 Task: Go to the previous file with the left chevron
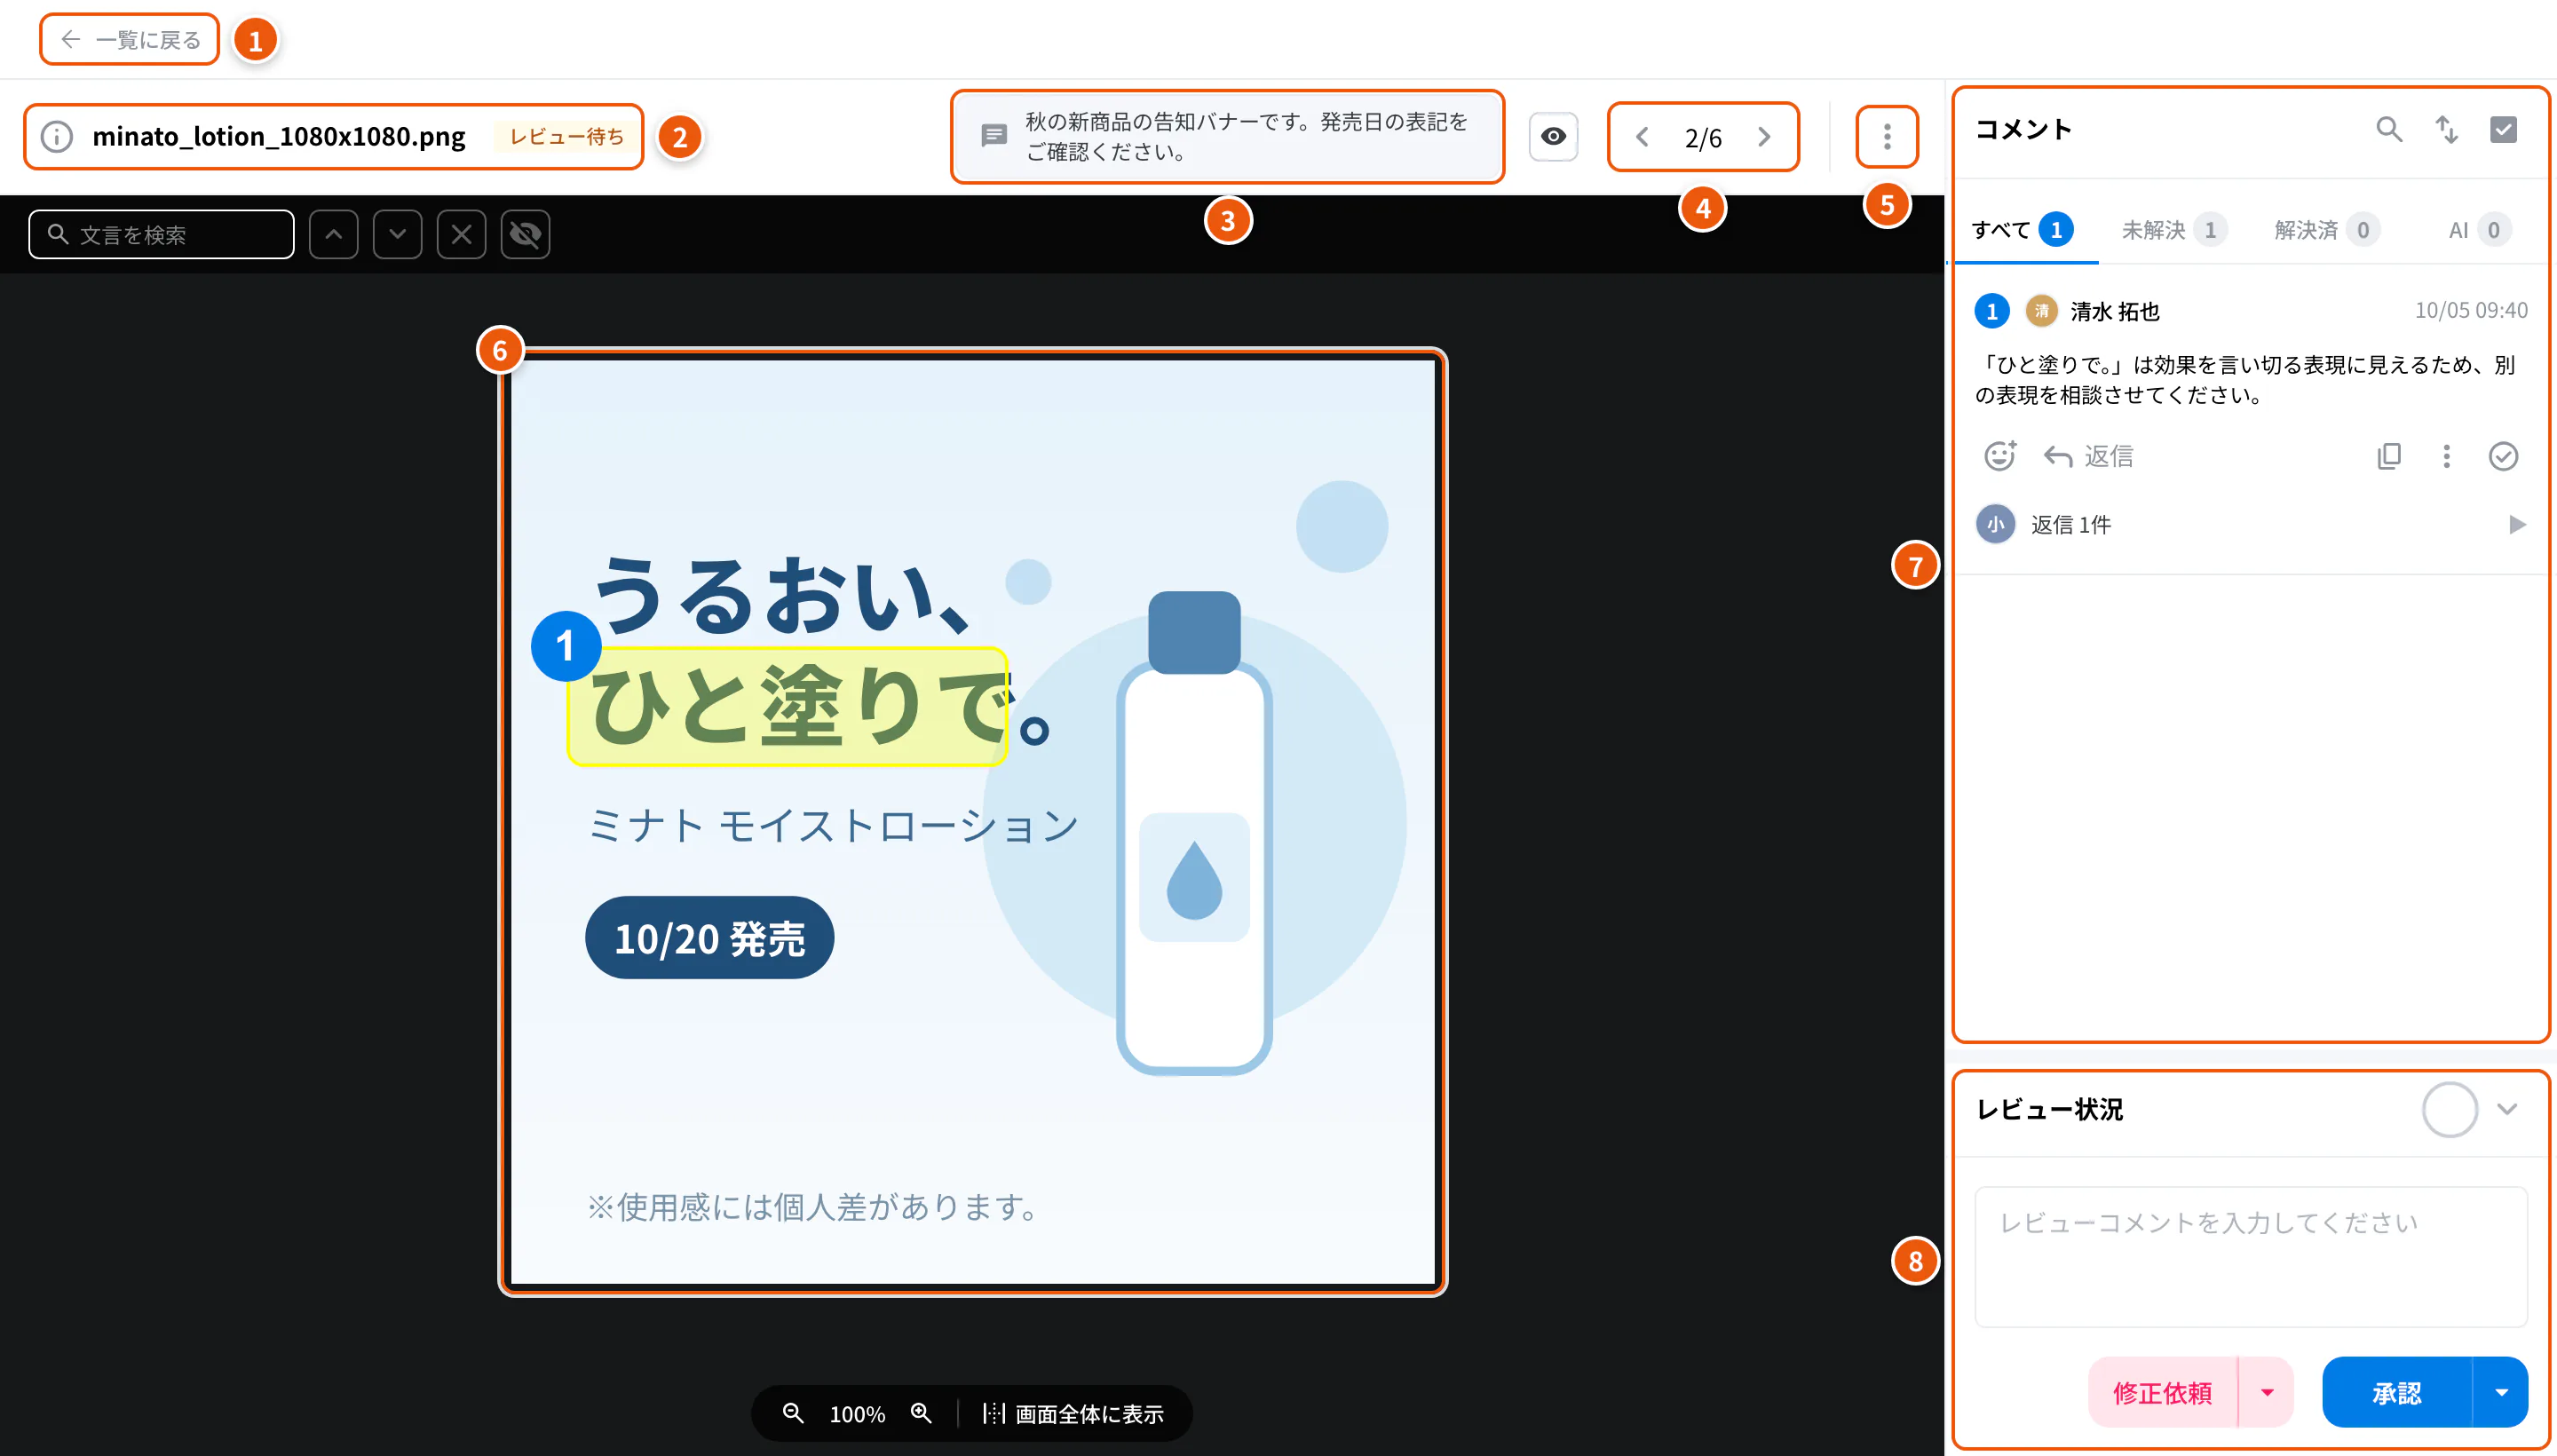pyautogui.click(x=1642, y=137)
